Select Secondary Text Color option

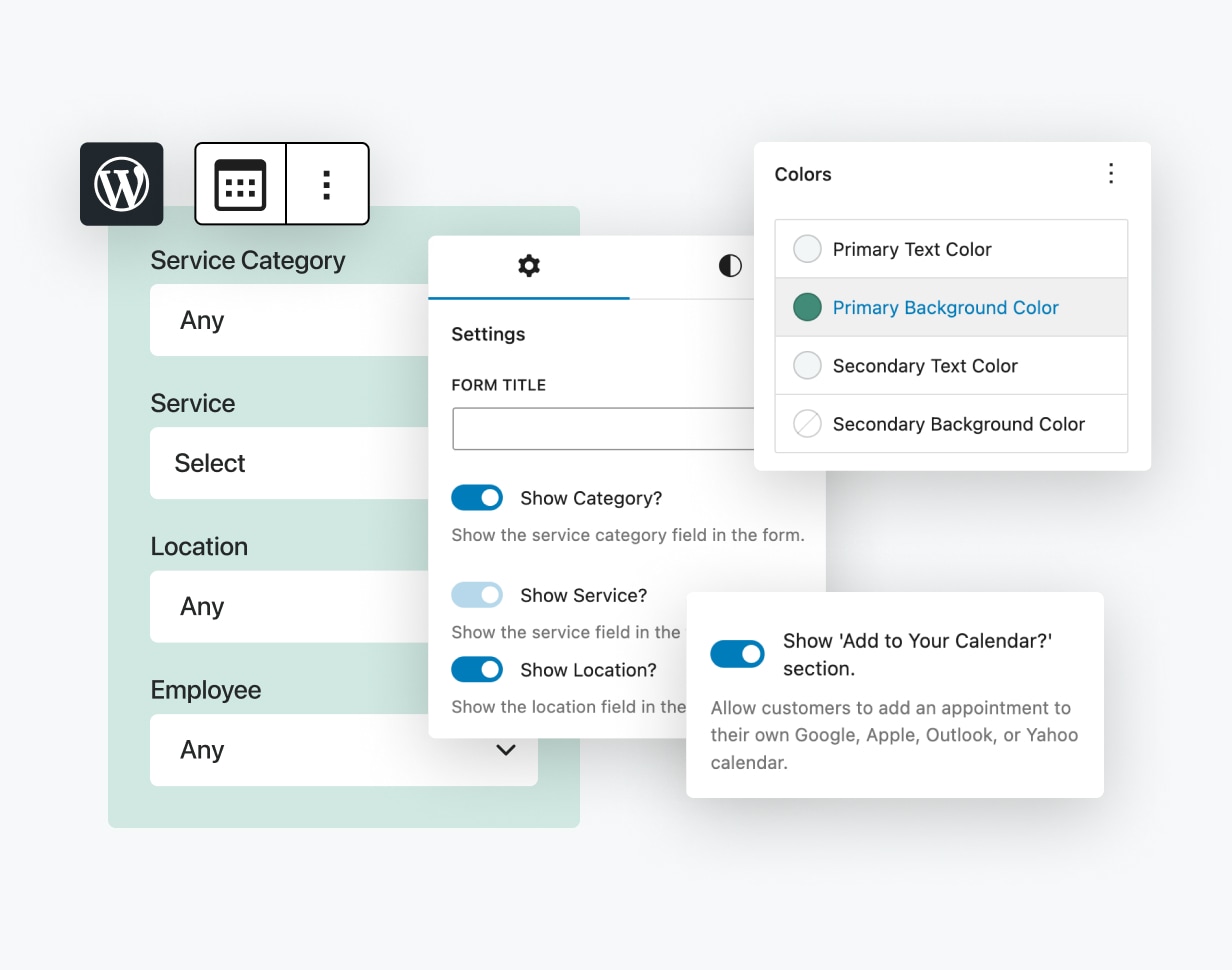coord(926,365)
